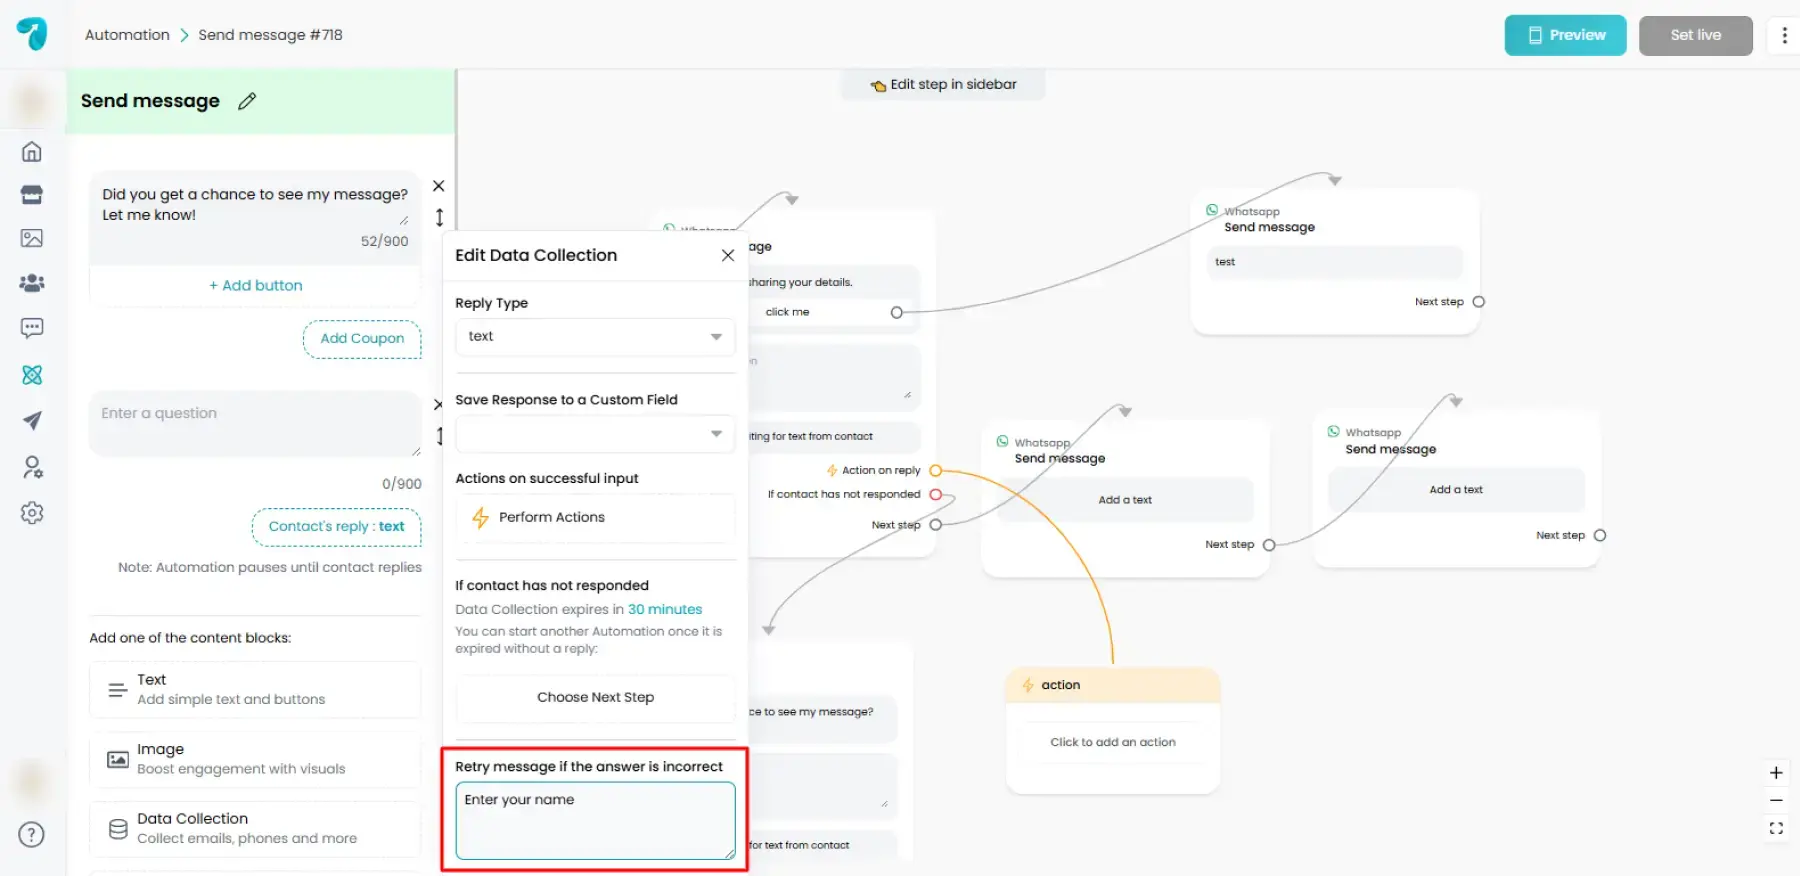Open the settings gear in sidebar
This screenshot has width=1800, height=876.
coord(32,513)
